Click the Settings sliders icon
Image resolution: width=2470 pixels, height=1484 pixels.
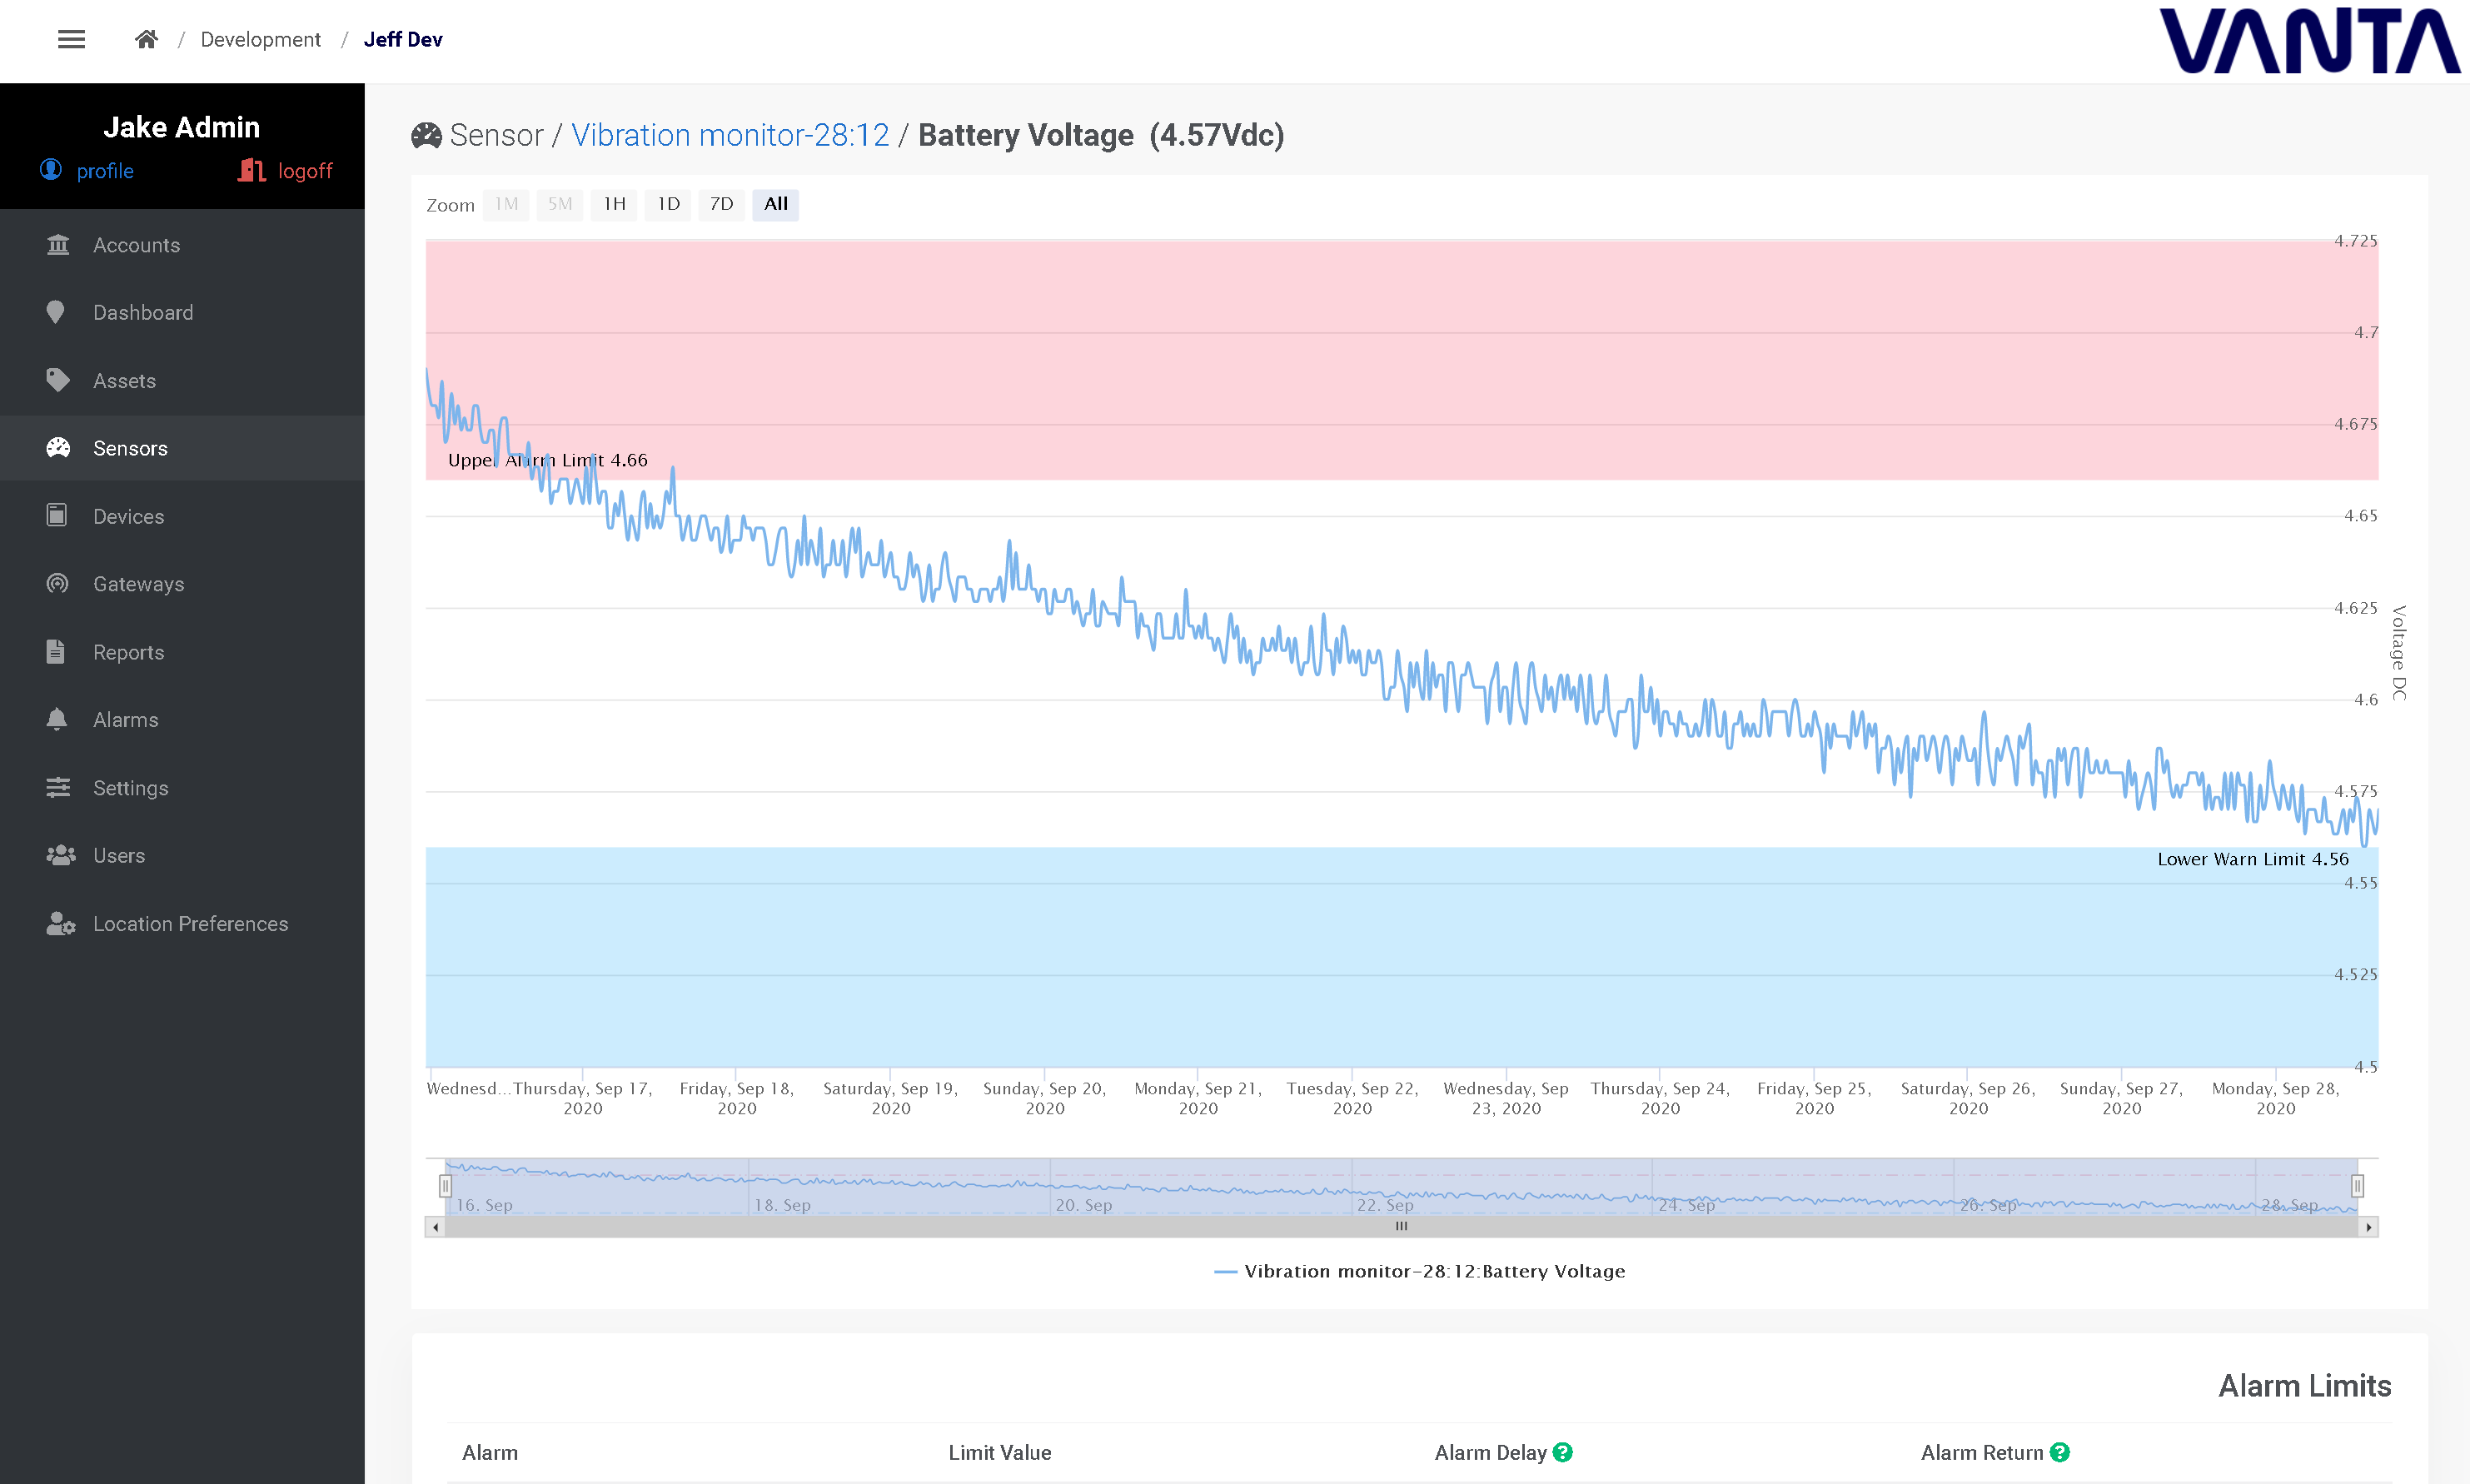pos(58,787)
